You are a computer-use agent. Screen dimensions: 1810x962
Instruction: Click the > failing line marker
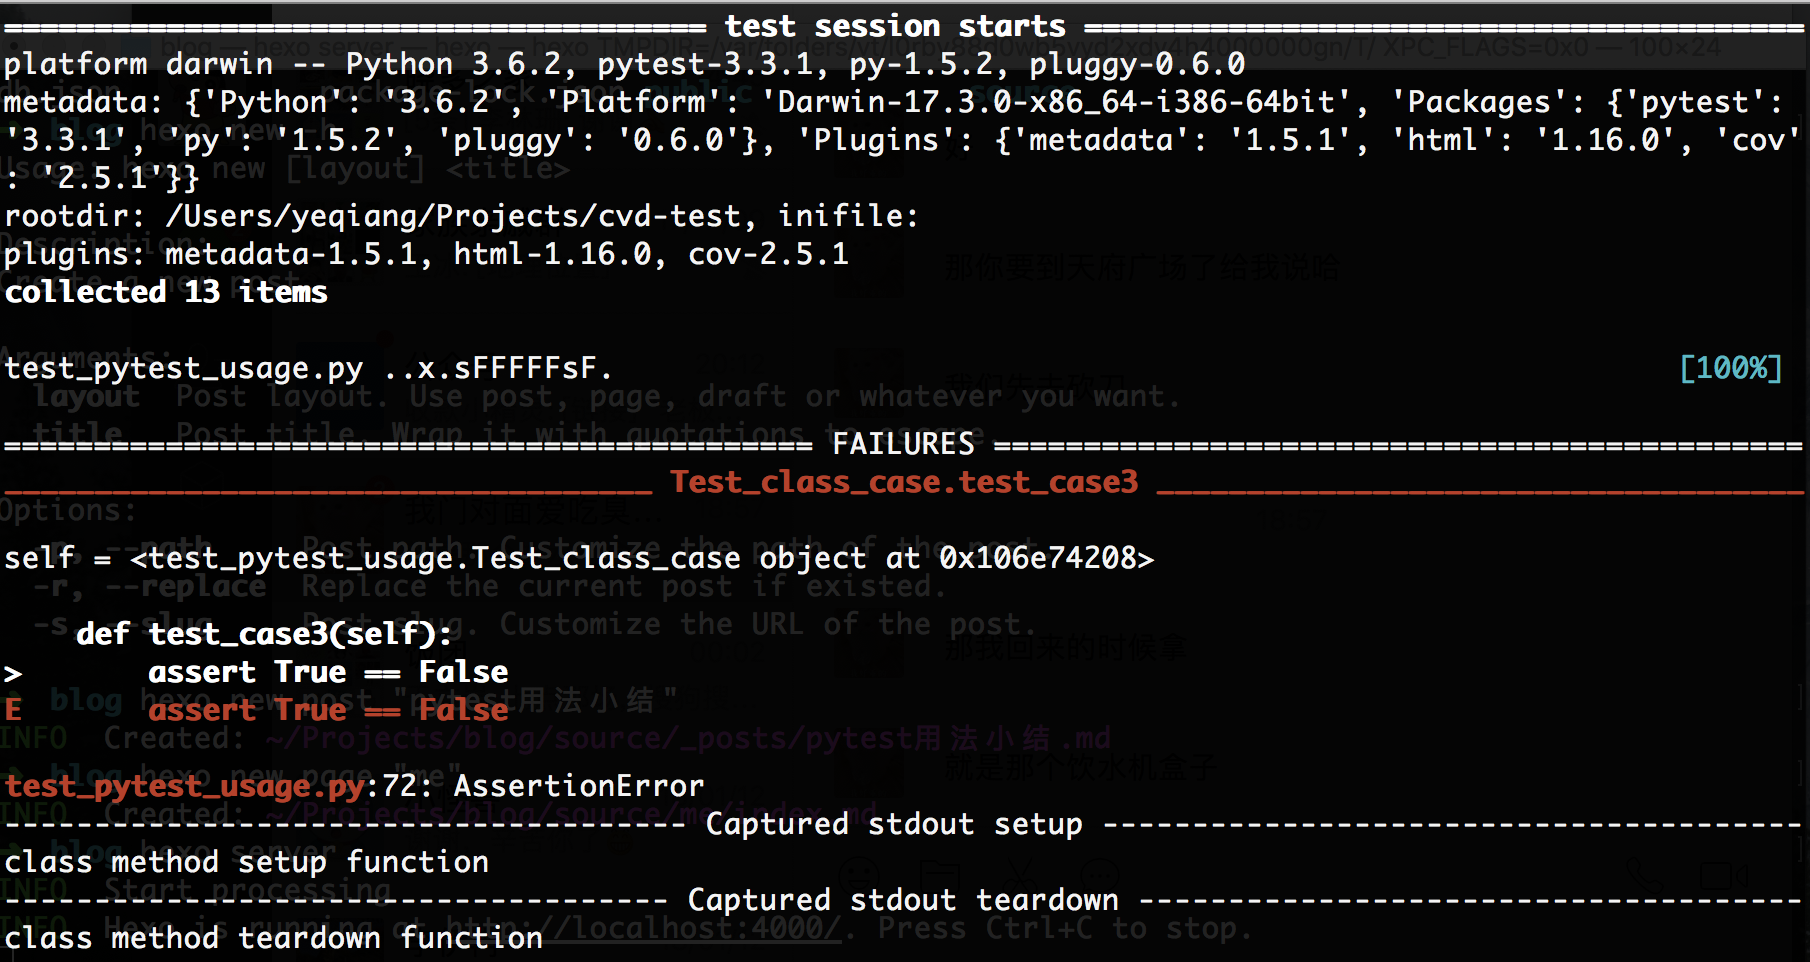pos(13,672)
